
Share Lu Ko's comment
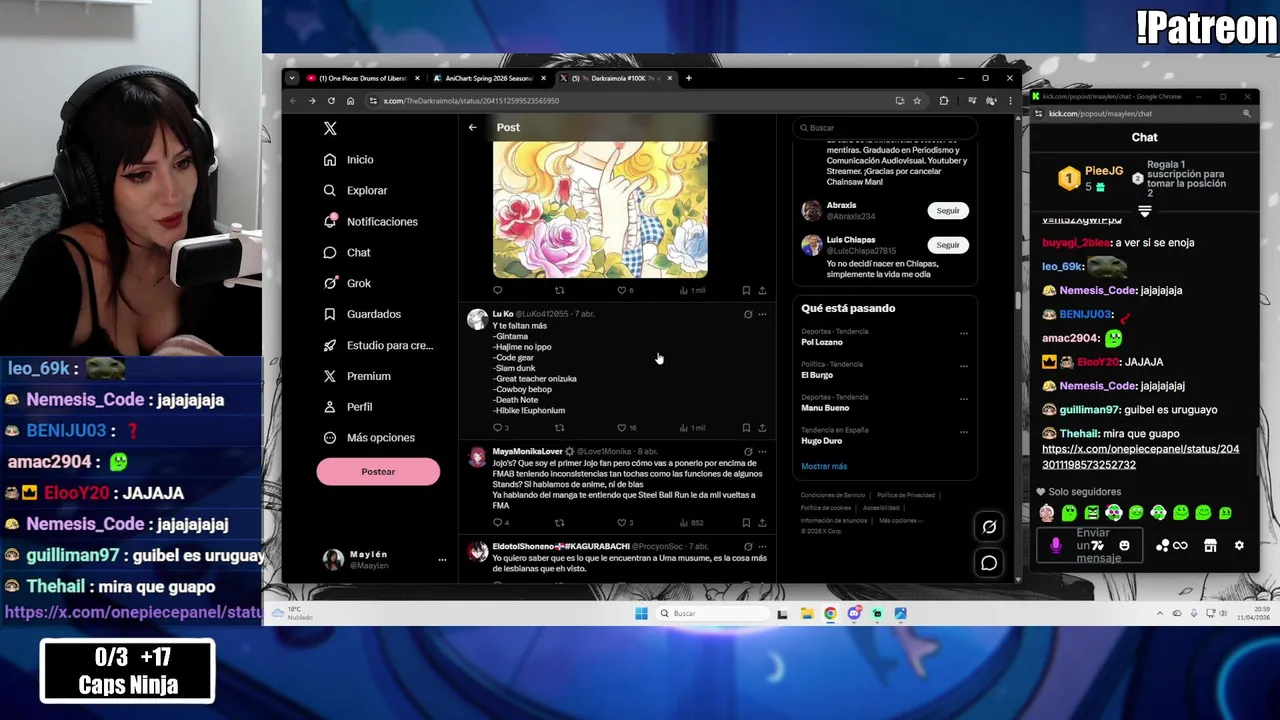(x=762, y=428)
